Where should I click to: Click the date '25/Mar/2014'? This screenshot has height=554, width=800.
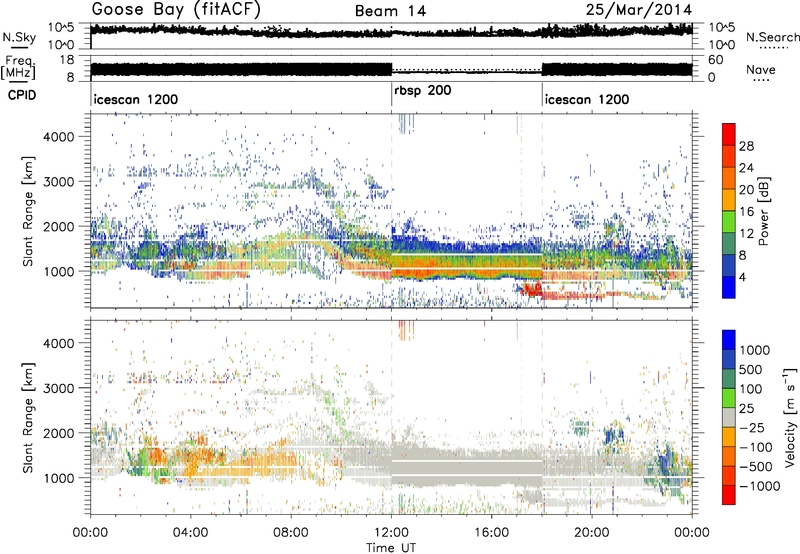[x=639, y=10]
